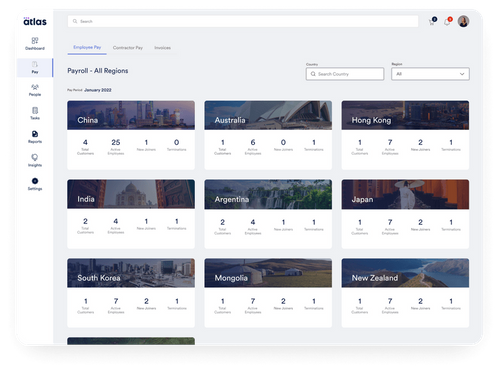The image size is (500, 372).
Task: Switch to the Contractor Pay tab
Action: [x=128, y=48]
